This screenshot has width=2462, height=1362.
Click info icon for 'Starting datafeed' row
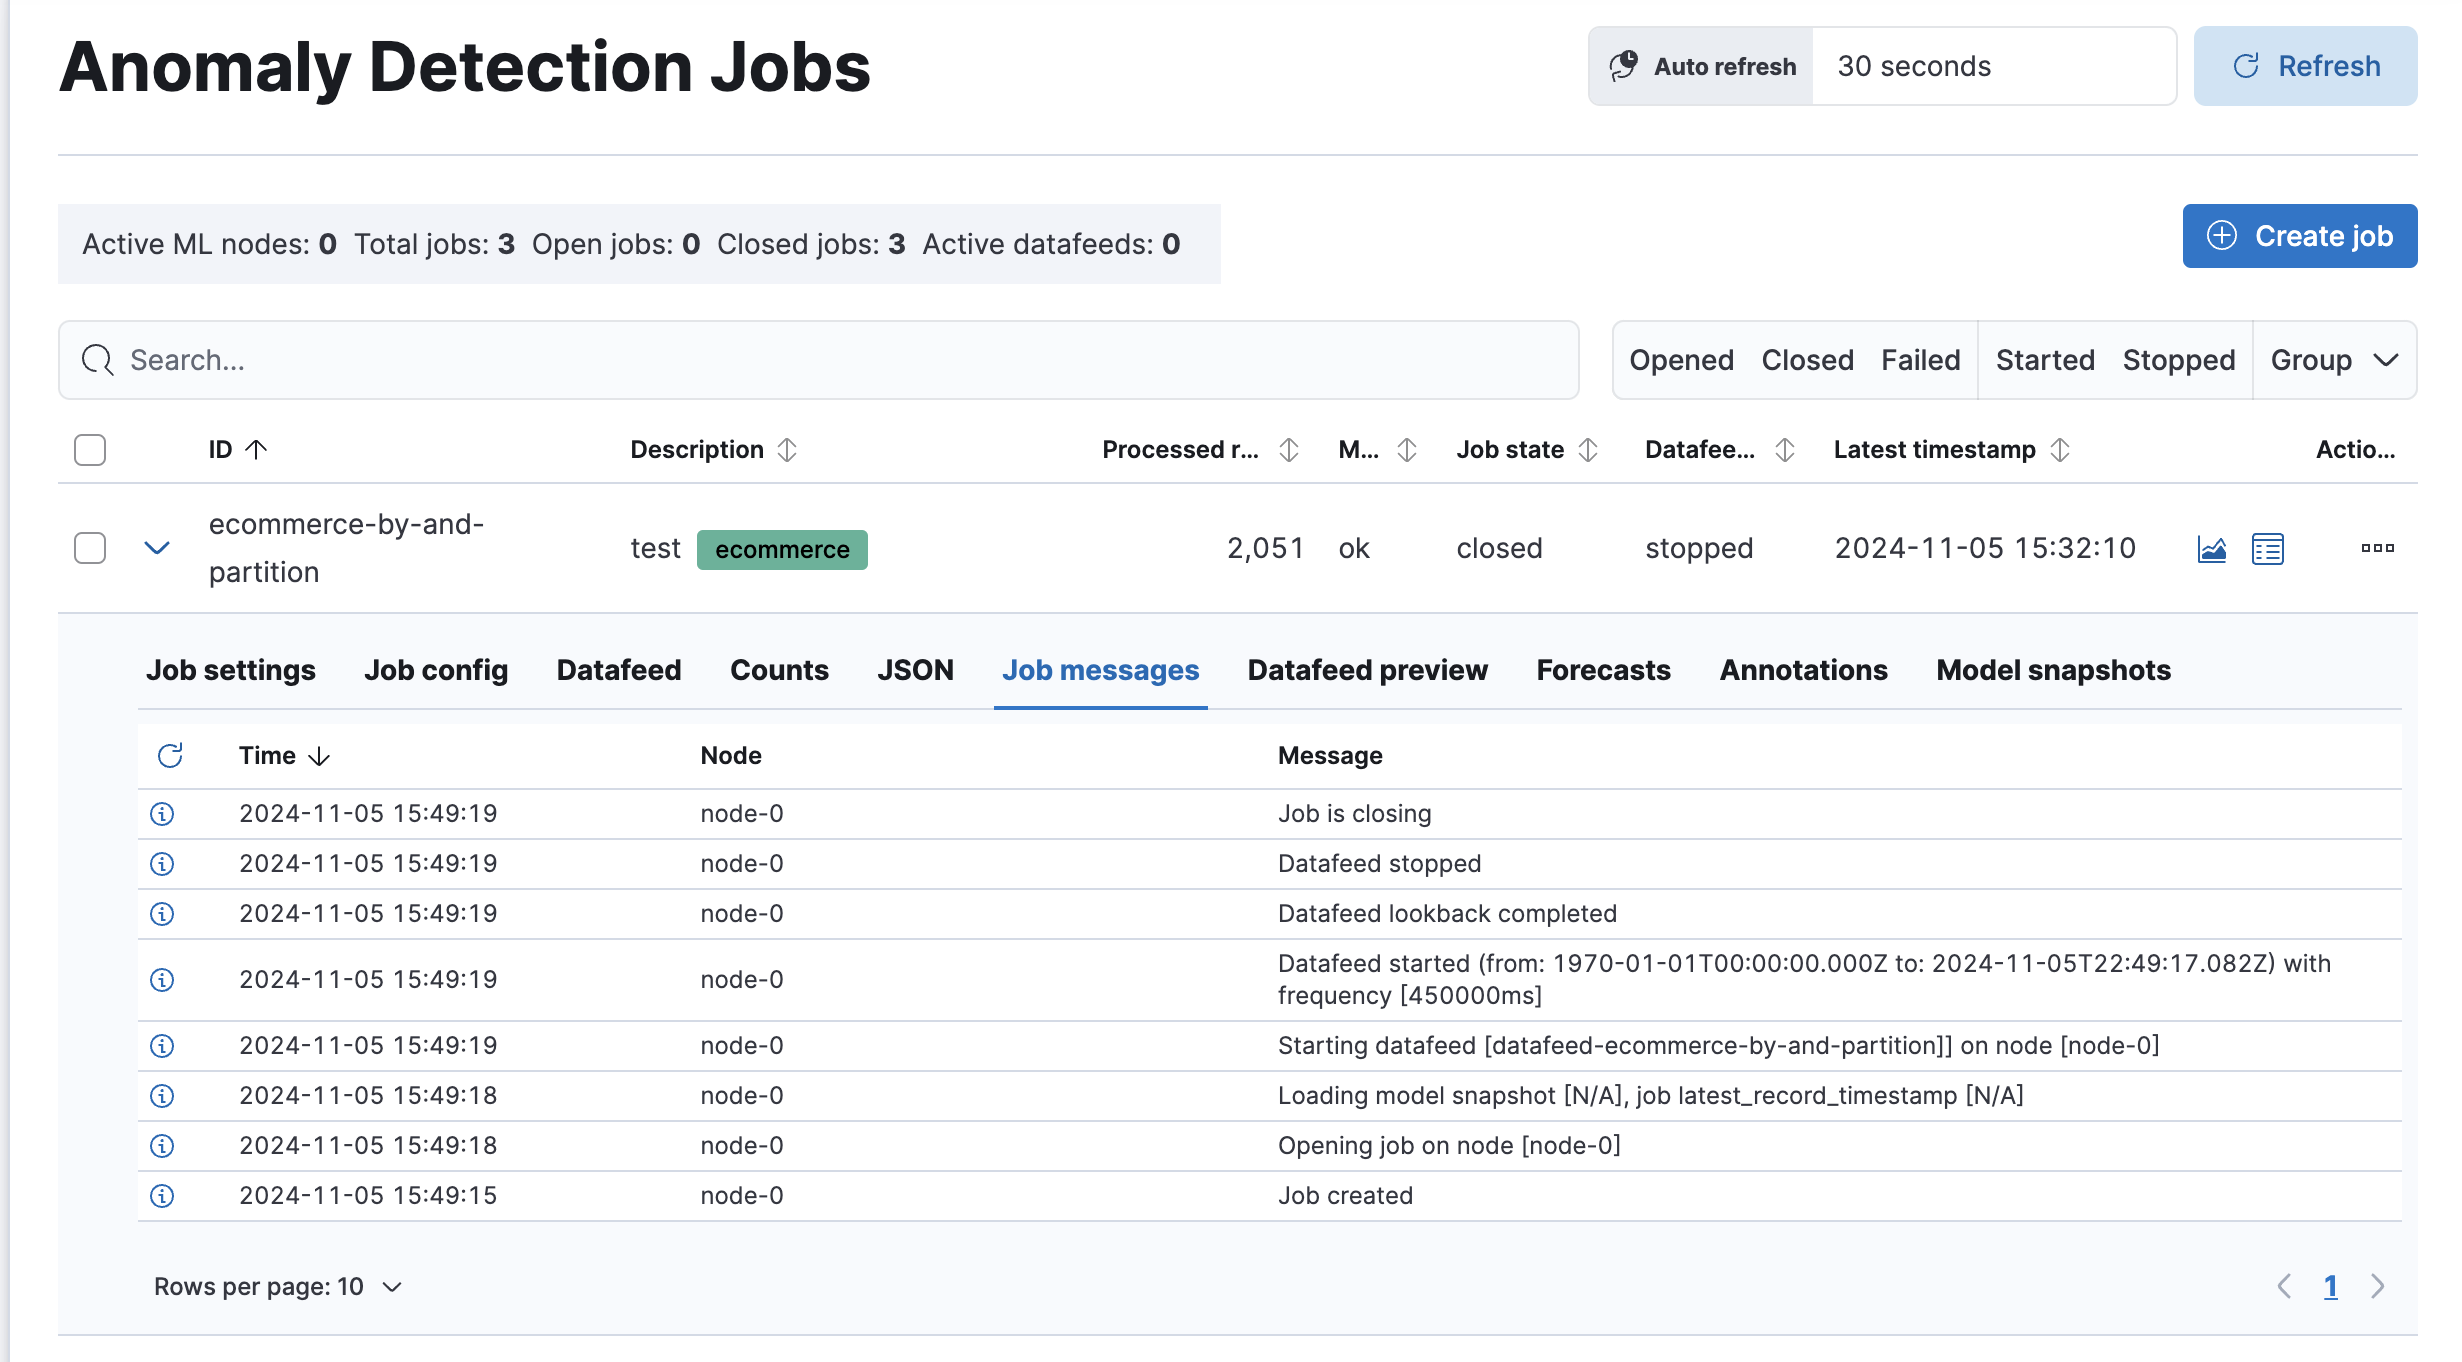pyautogui.click(x=162, y=1046)
